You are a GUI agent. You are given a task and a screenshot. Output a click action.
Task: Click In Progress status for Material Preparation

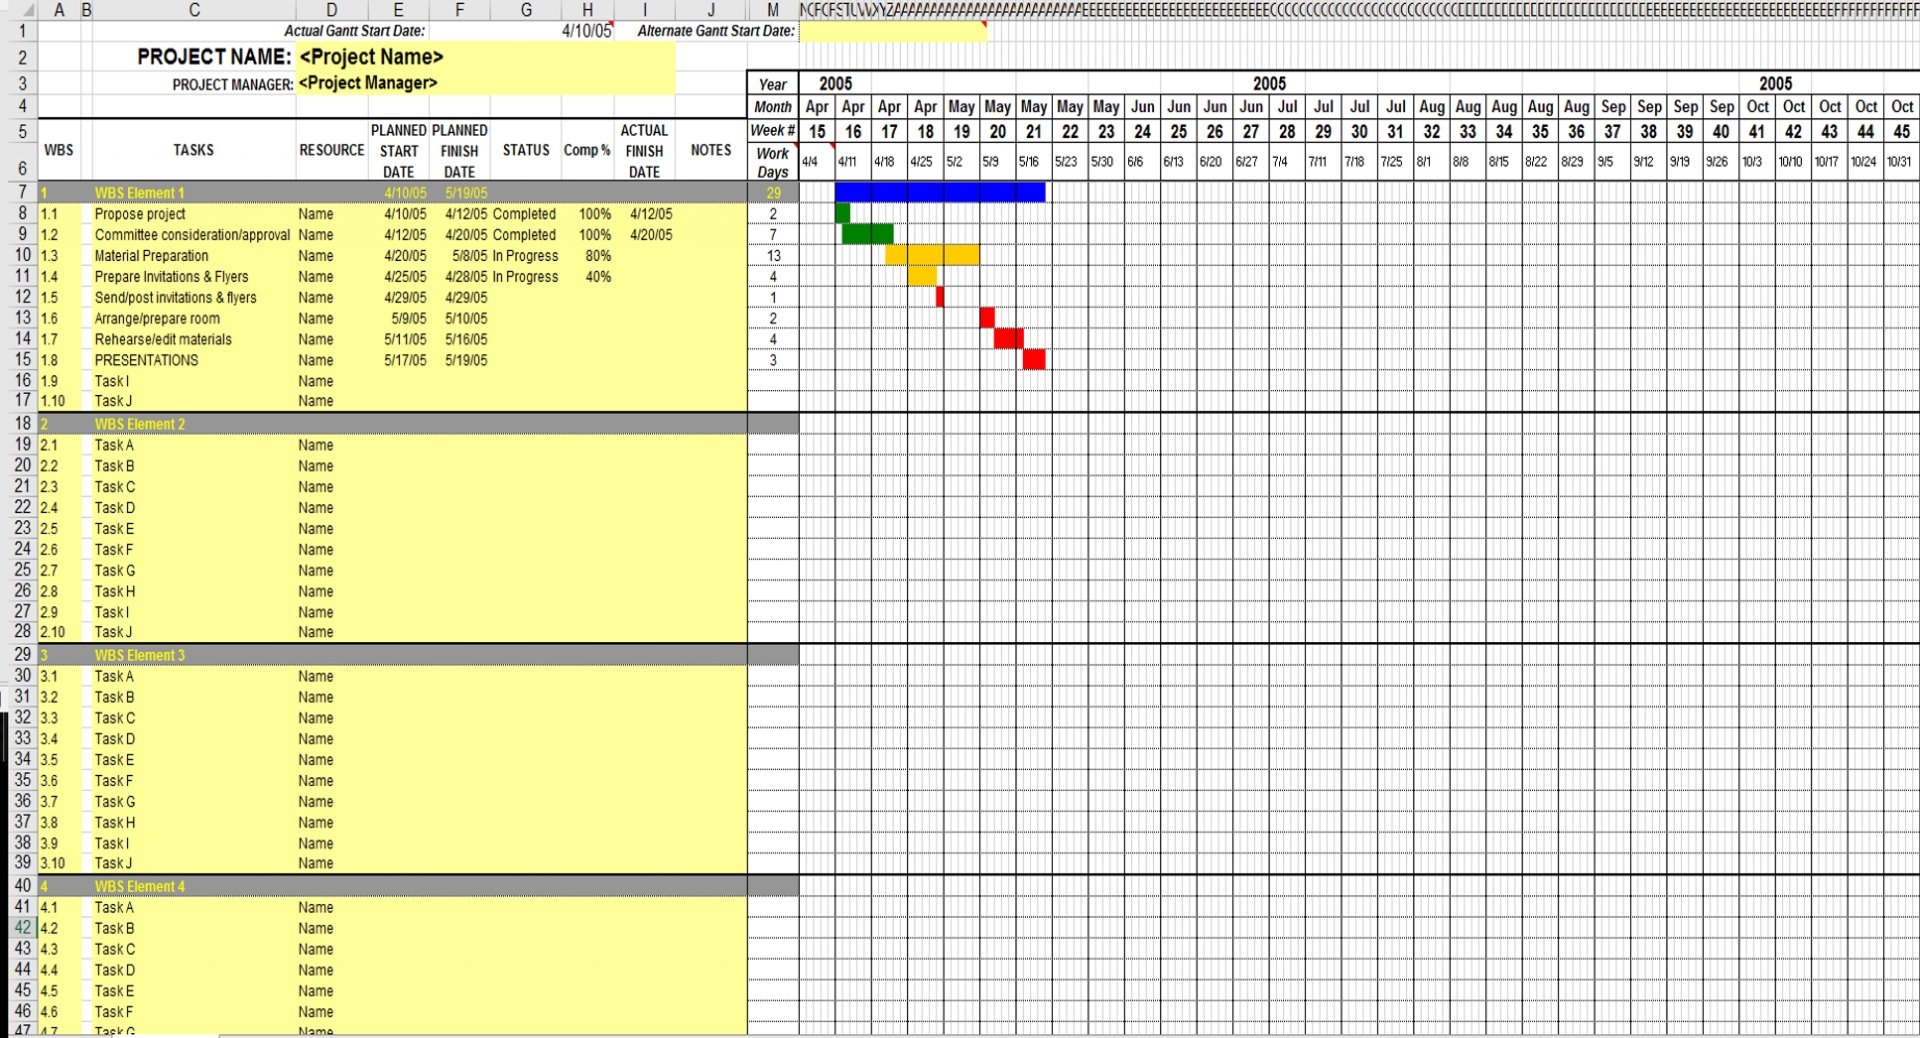pos(525,256)
